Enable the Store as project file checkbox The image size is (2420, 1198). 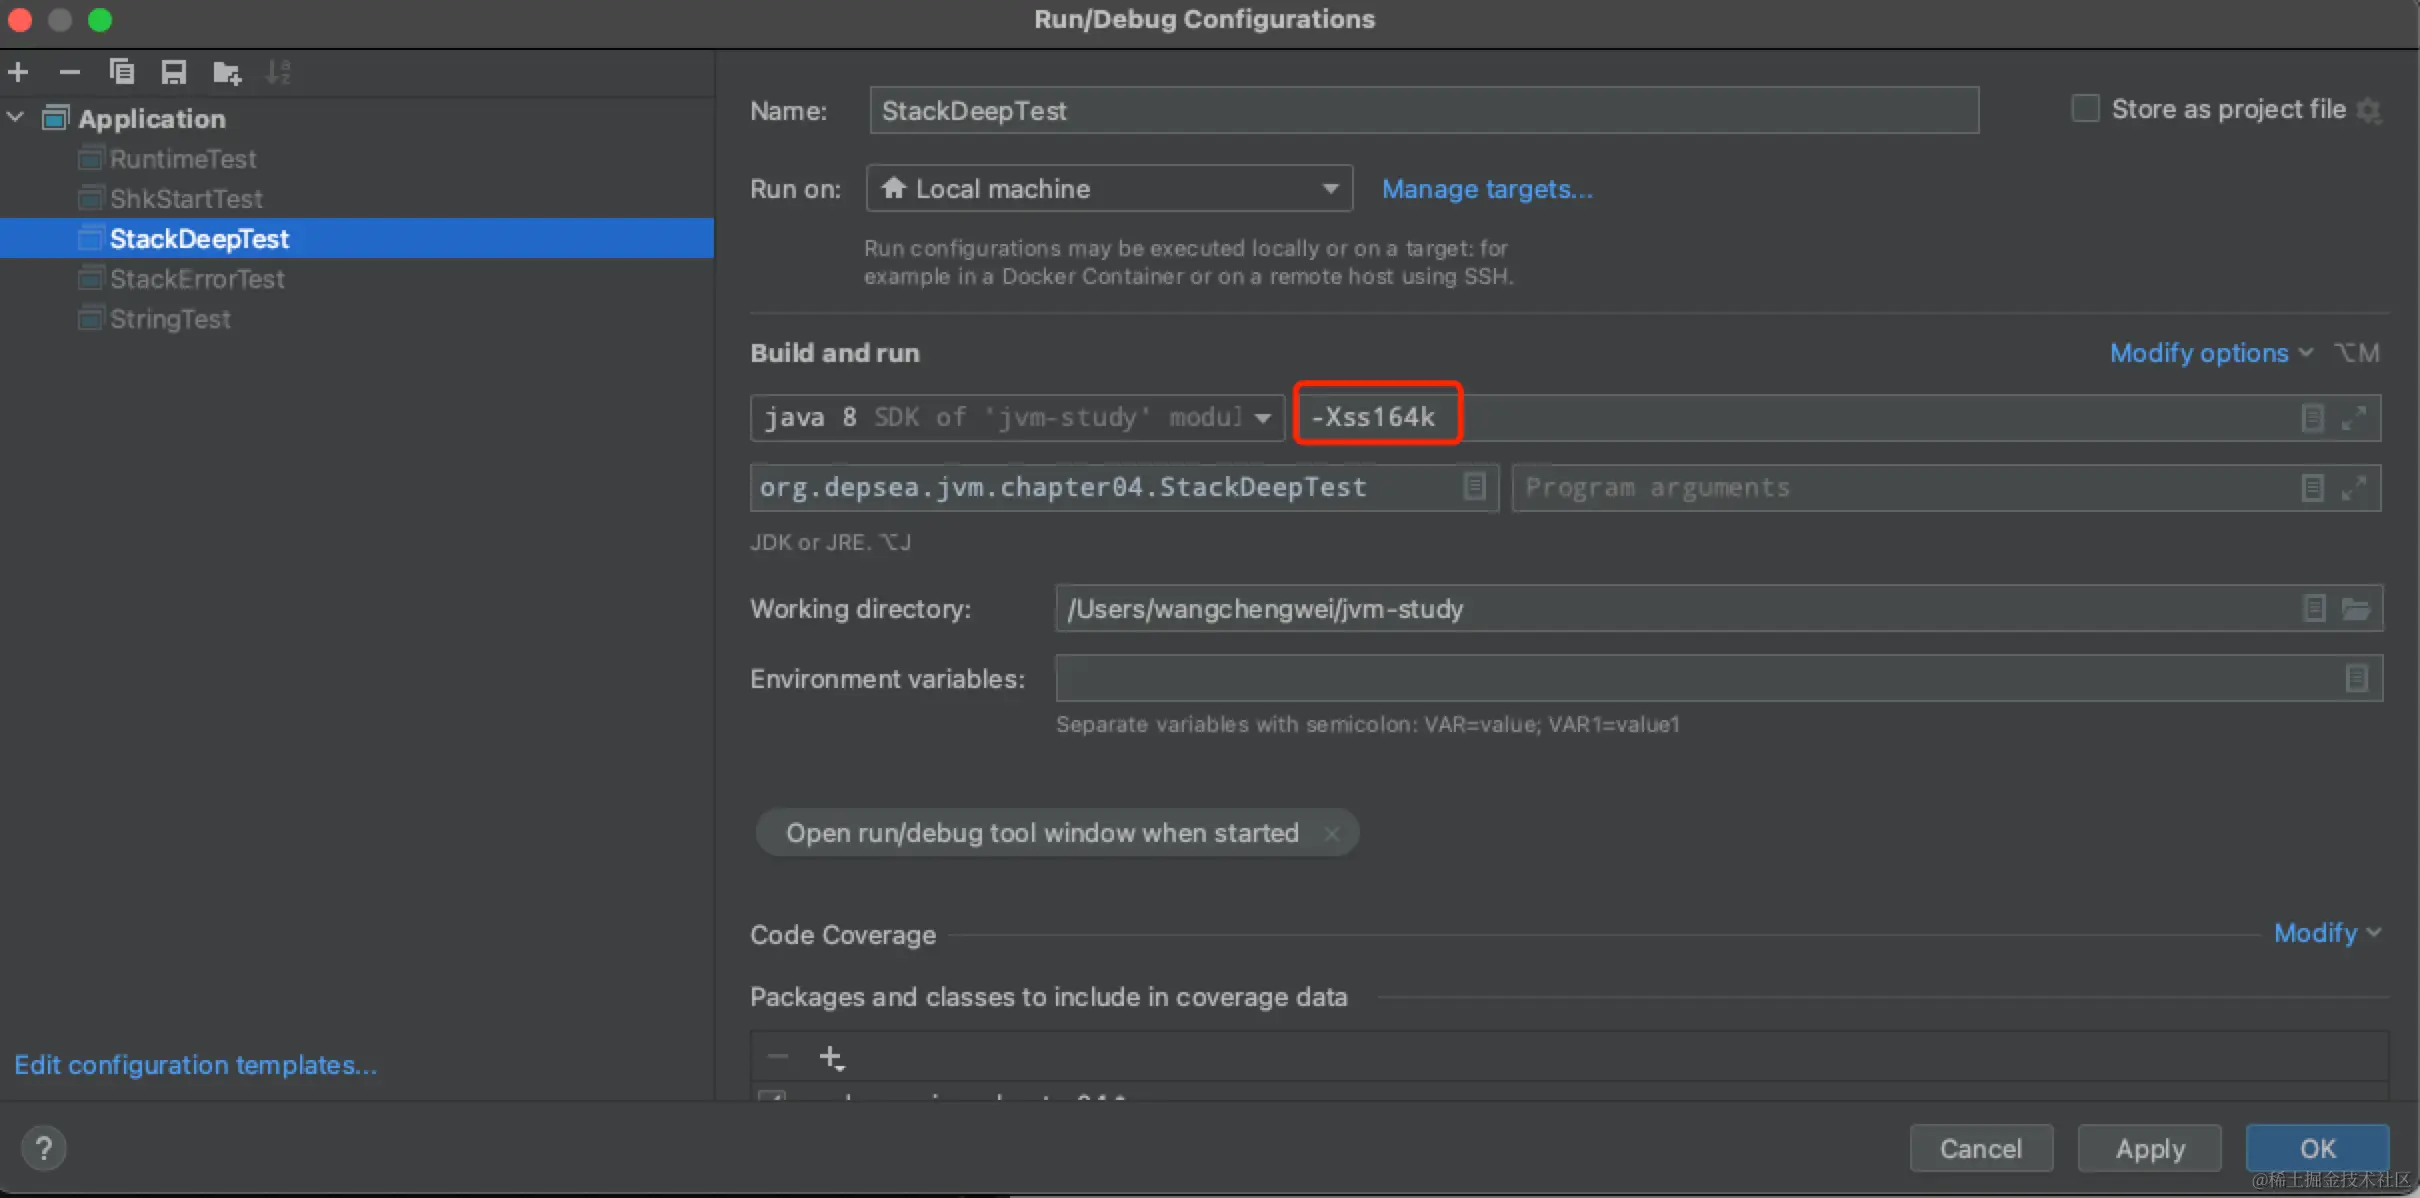2085,109
